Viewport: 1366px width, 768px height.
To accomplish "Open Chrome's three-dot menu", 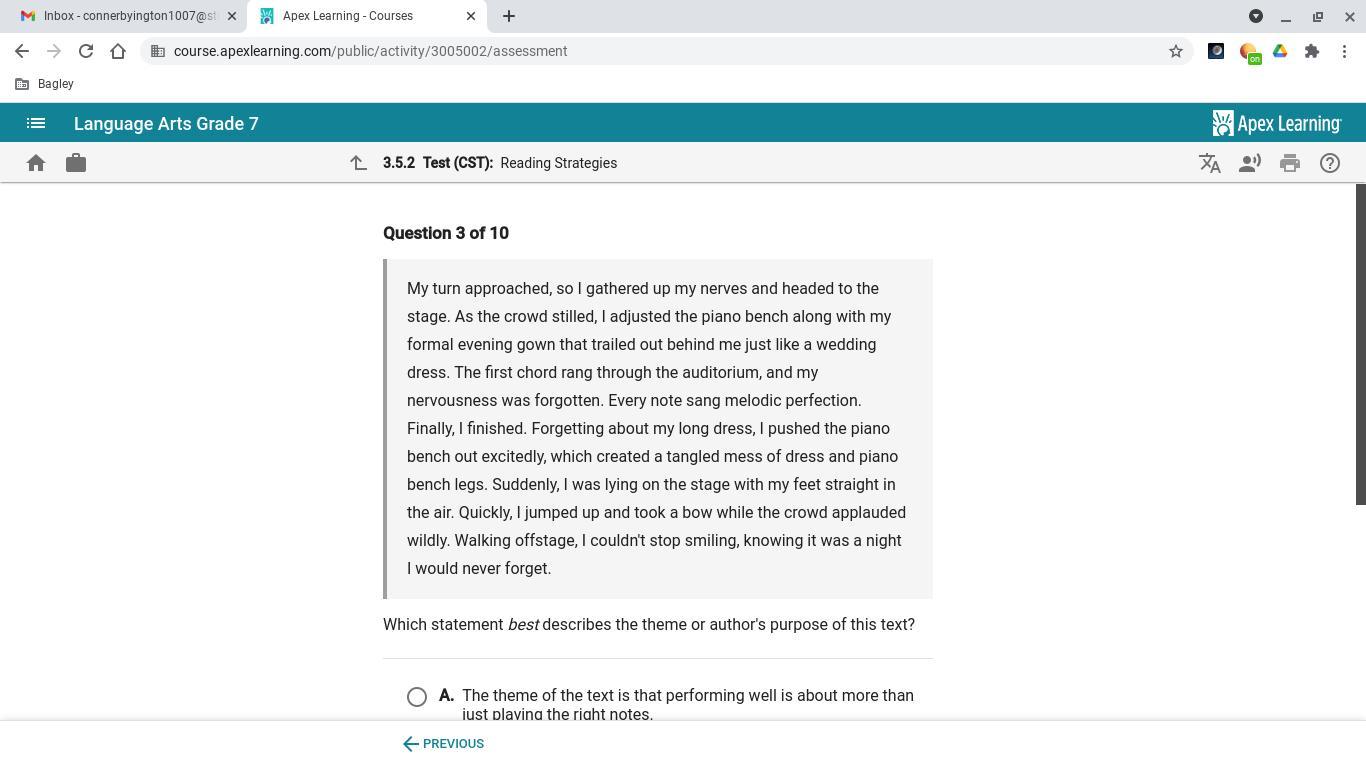I will [x=1344, y=51].
